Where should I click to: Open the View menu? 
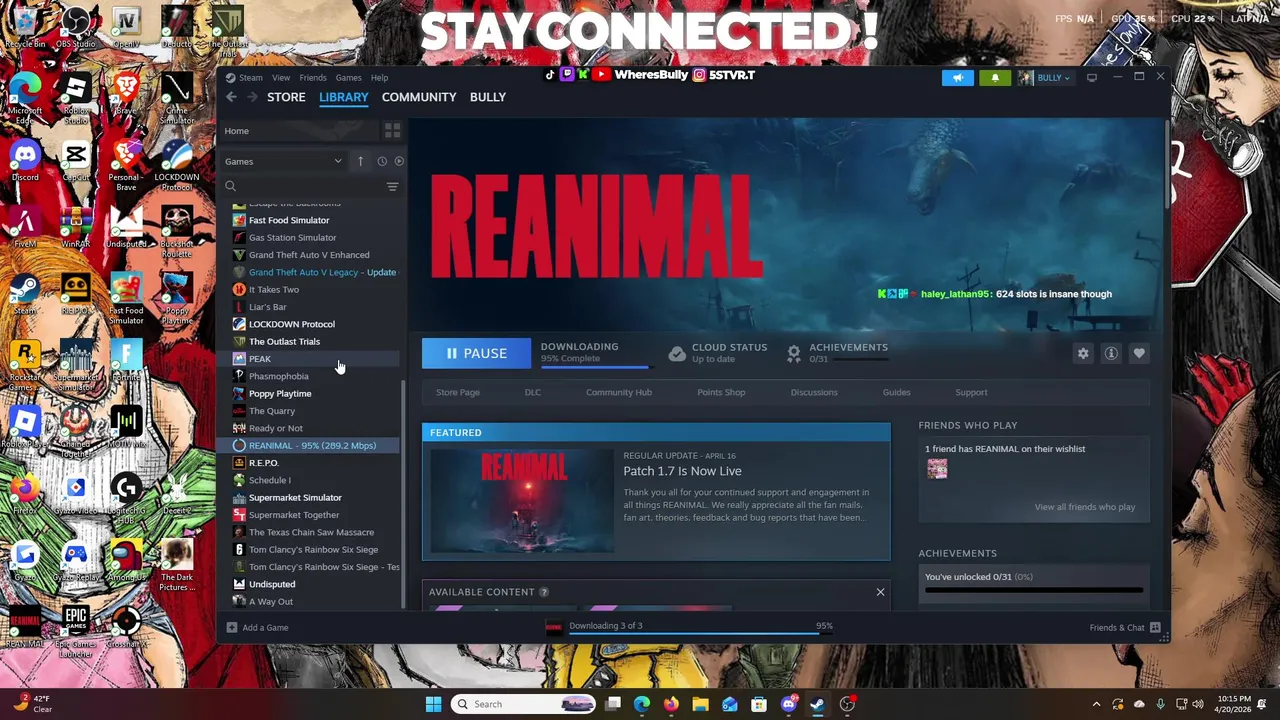tap(281, 77)
